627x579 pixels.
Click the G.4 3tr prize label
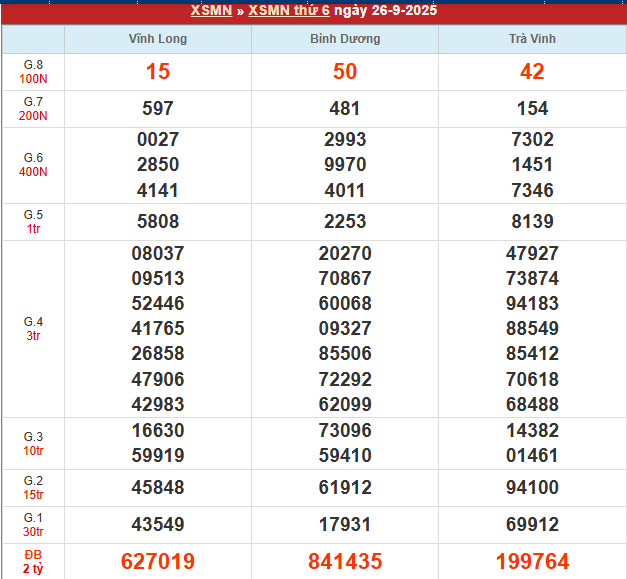pyautogui.click(x=33, y=328)
